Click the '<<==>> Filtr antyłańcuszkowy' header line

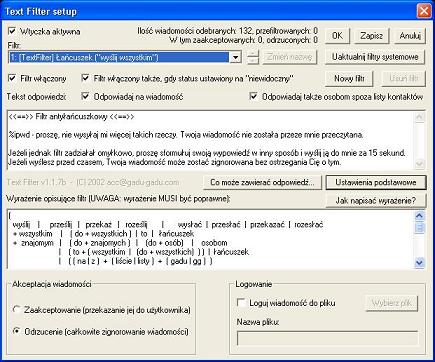pos(71,117)
